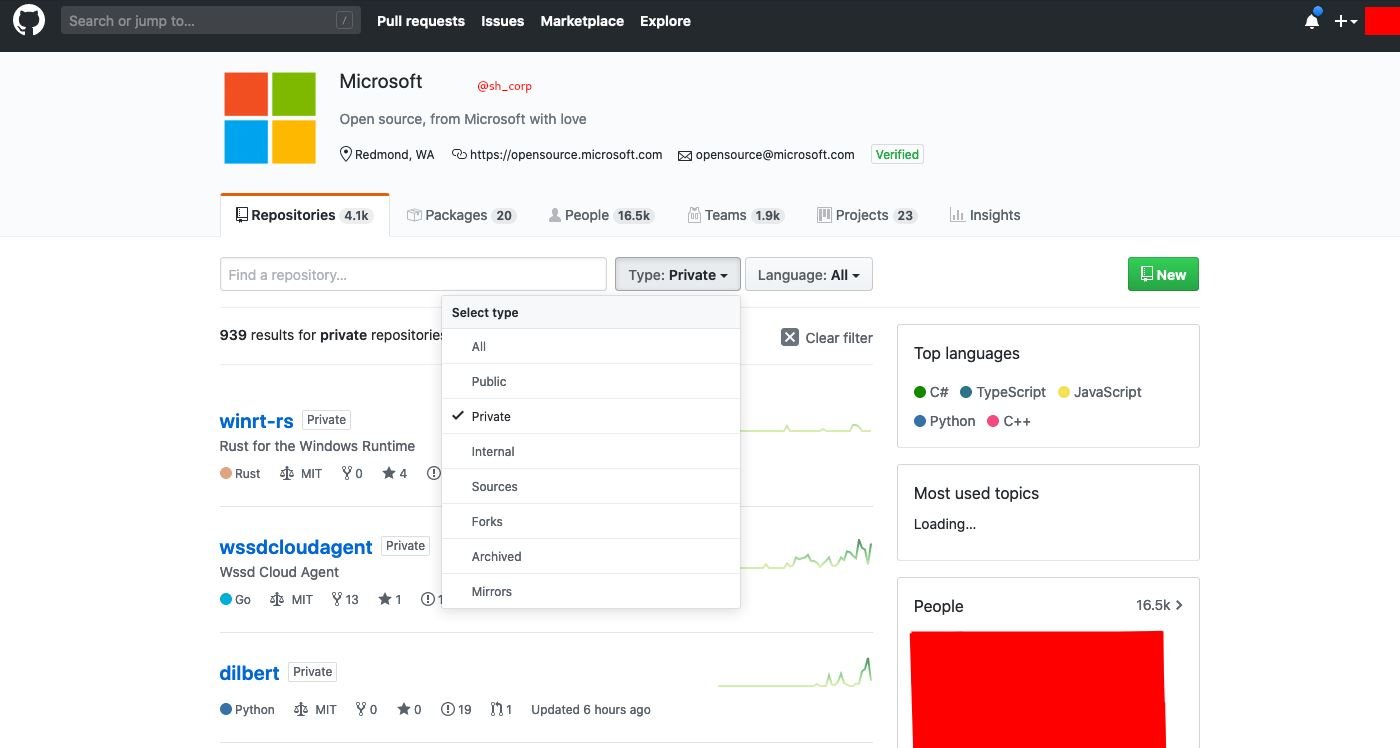Switch to the Projects tab

[x=866, y=215]
